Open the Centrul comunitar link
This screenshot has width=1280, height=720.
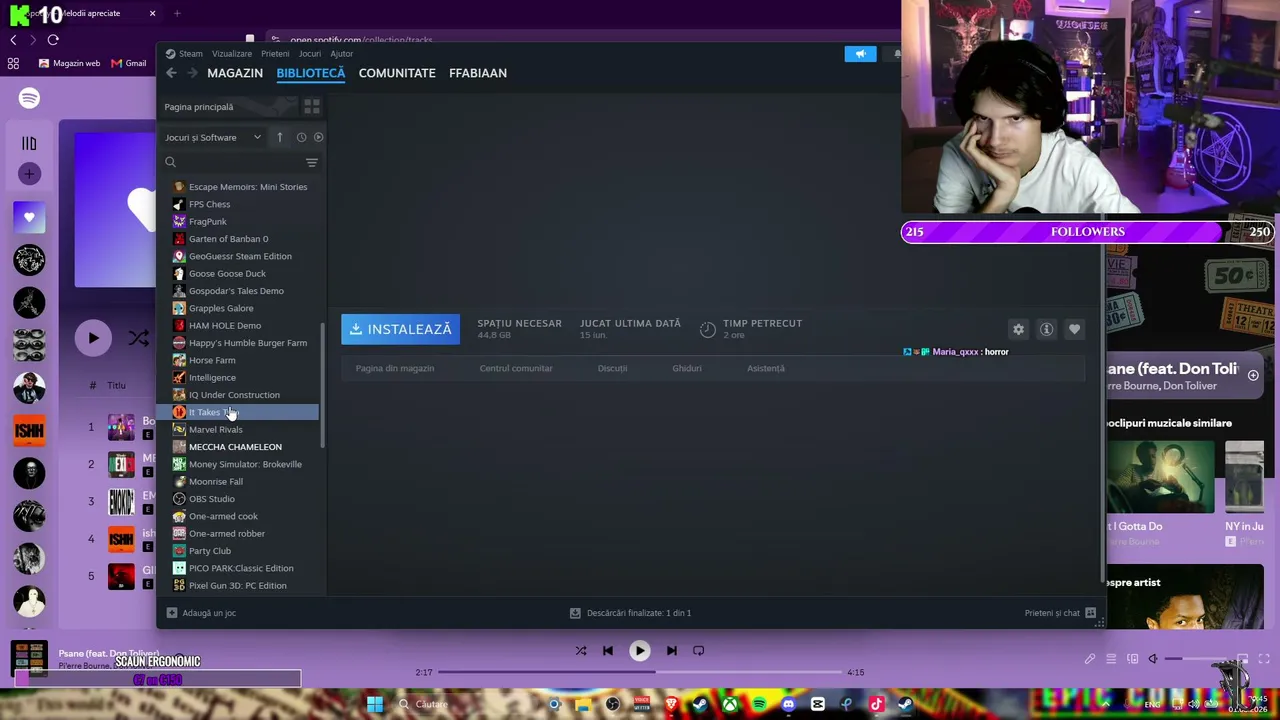click(516, 368)
